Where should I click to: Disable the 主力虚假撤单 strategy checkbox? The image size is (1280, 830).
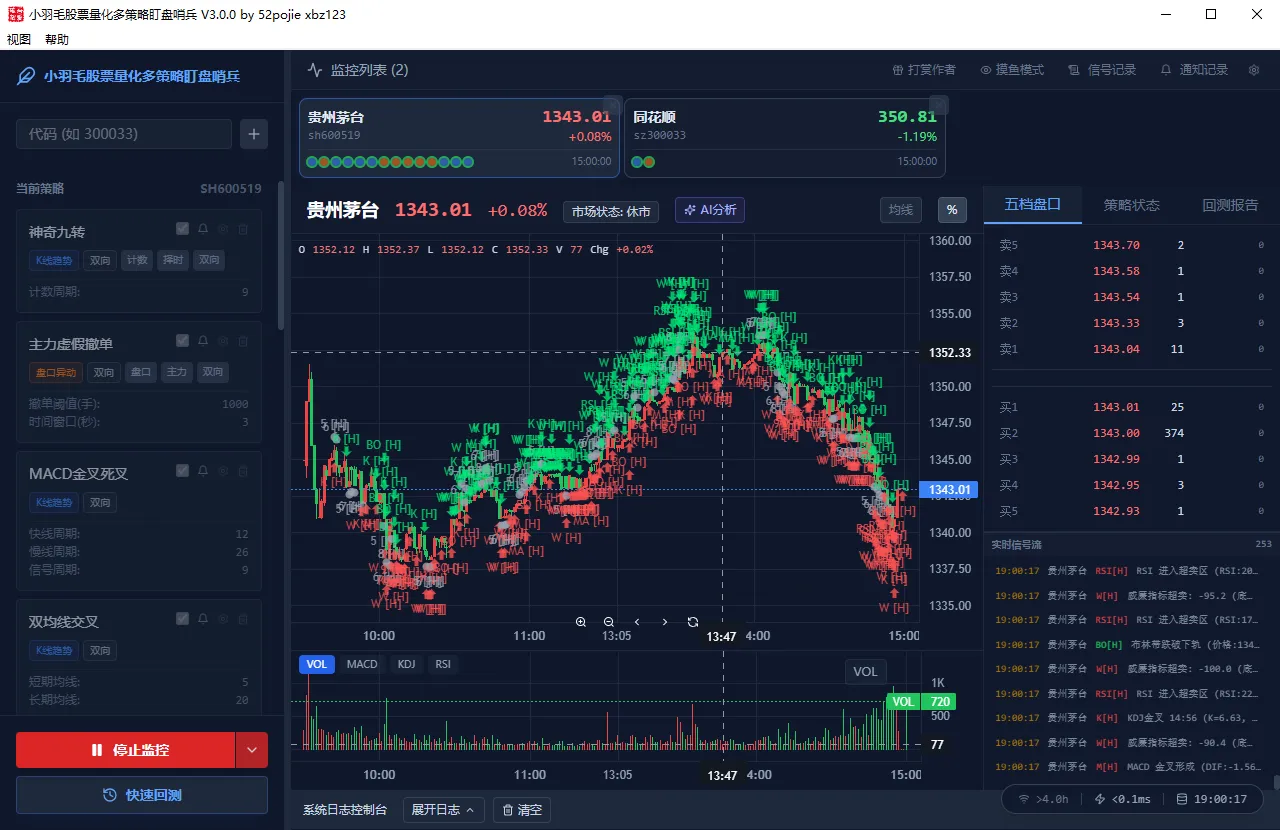pyautogui.click(x=182, y=340)
